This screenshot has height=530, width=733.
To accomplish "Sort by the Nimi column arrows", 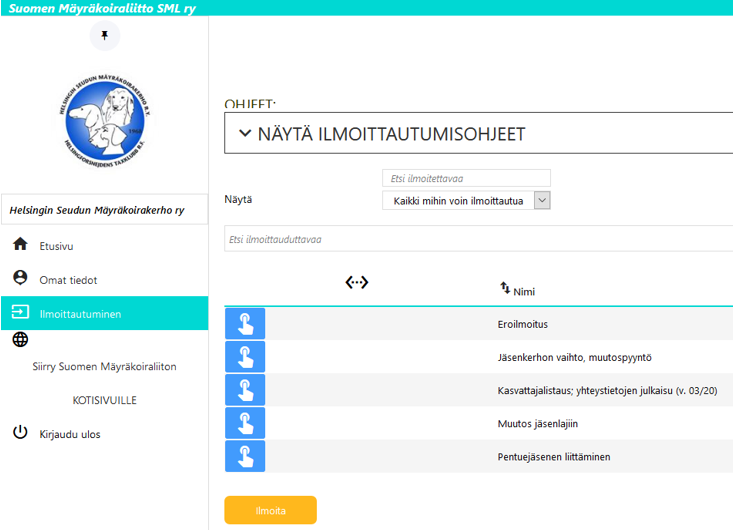I will coord(505,288).
